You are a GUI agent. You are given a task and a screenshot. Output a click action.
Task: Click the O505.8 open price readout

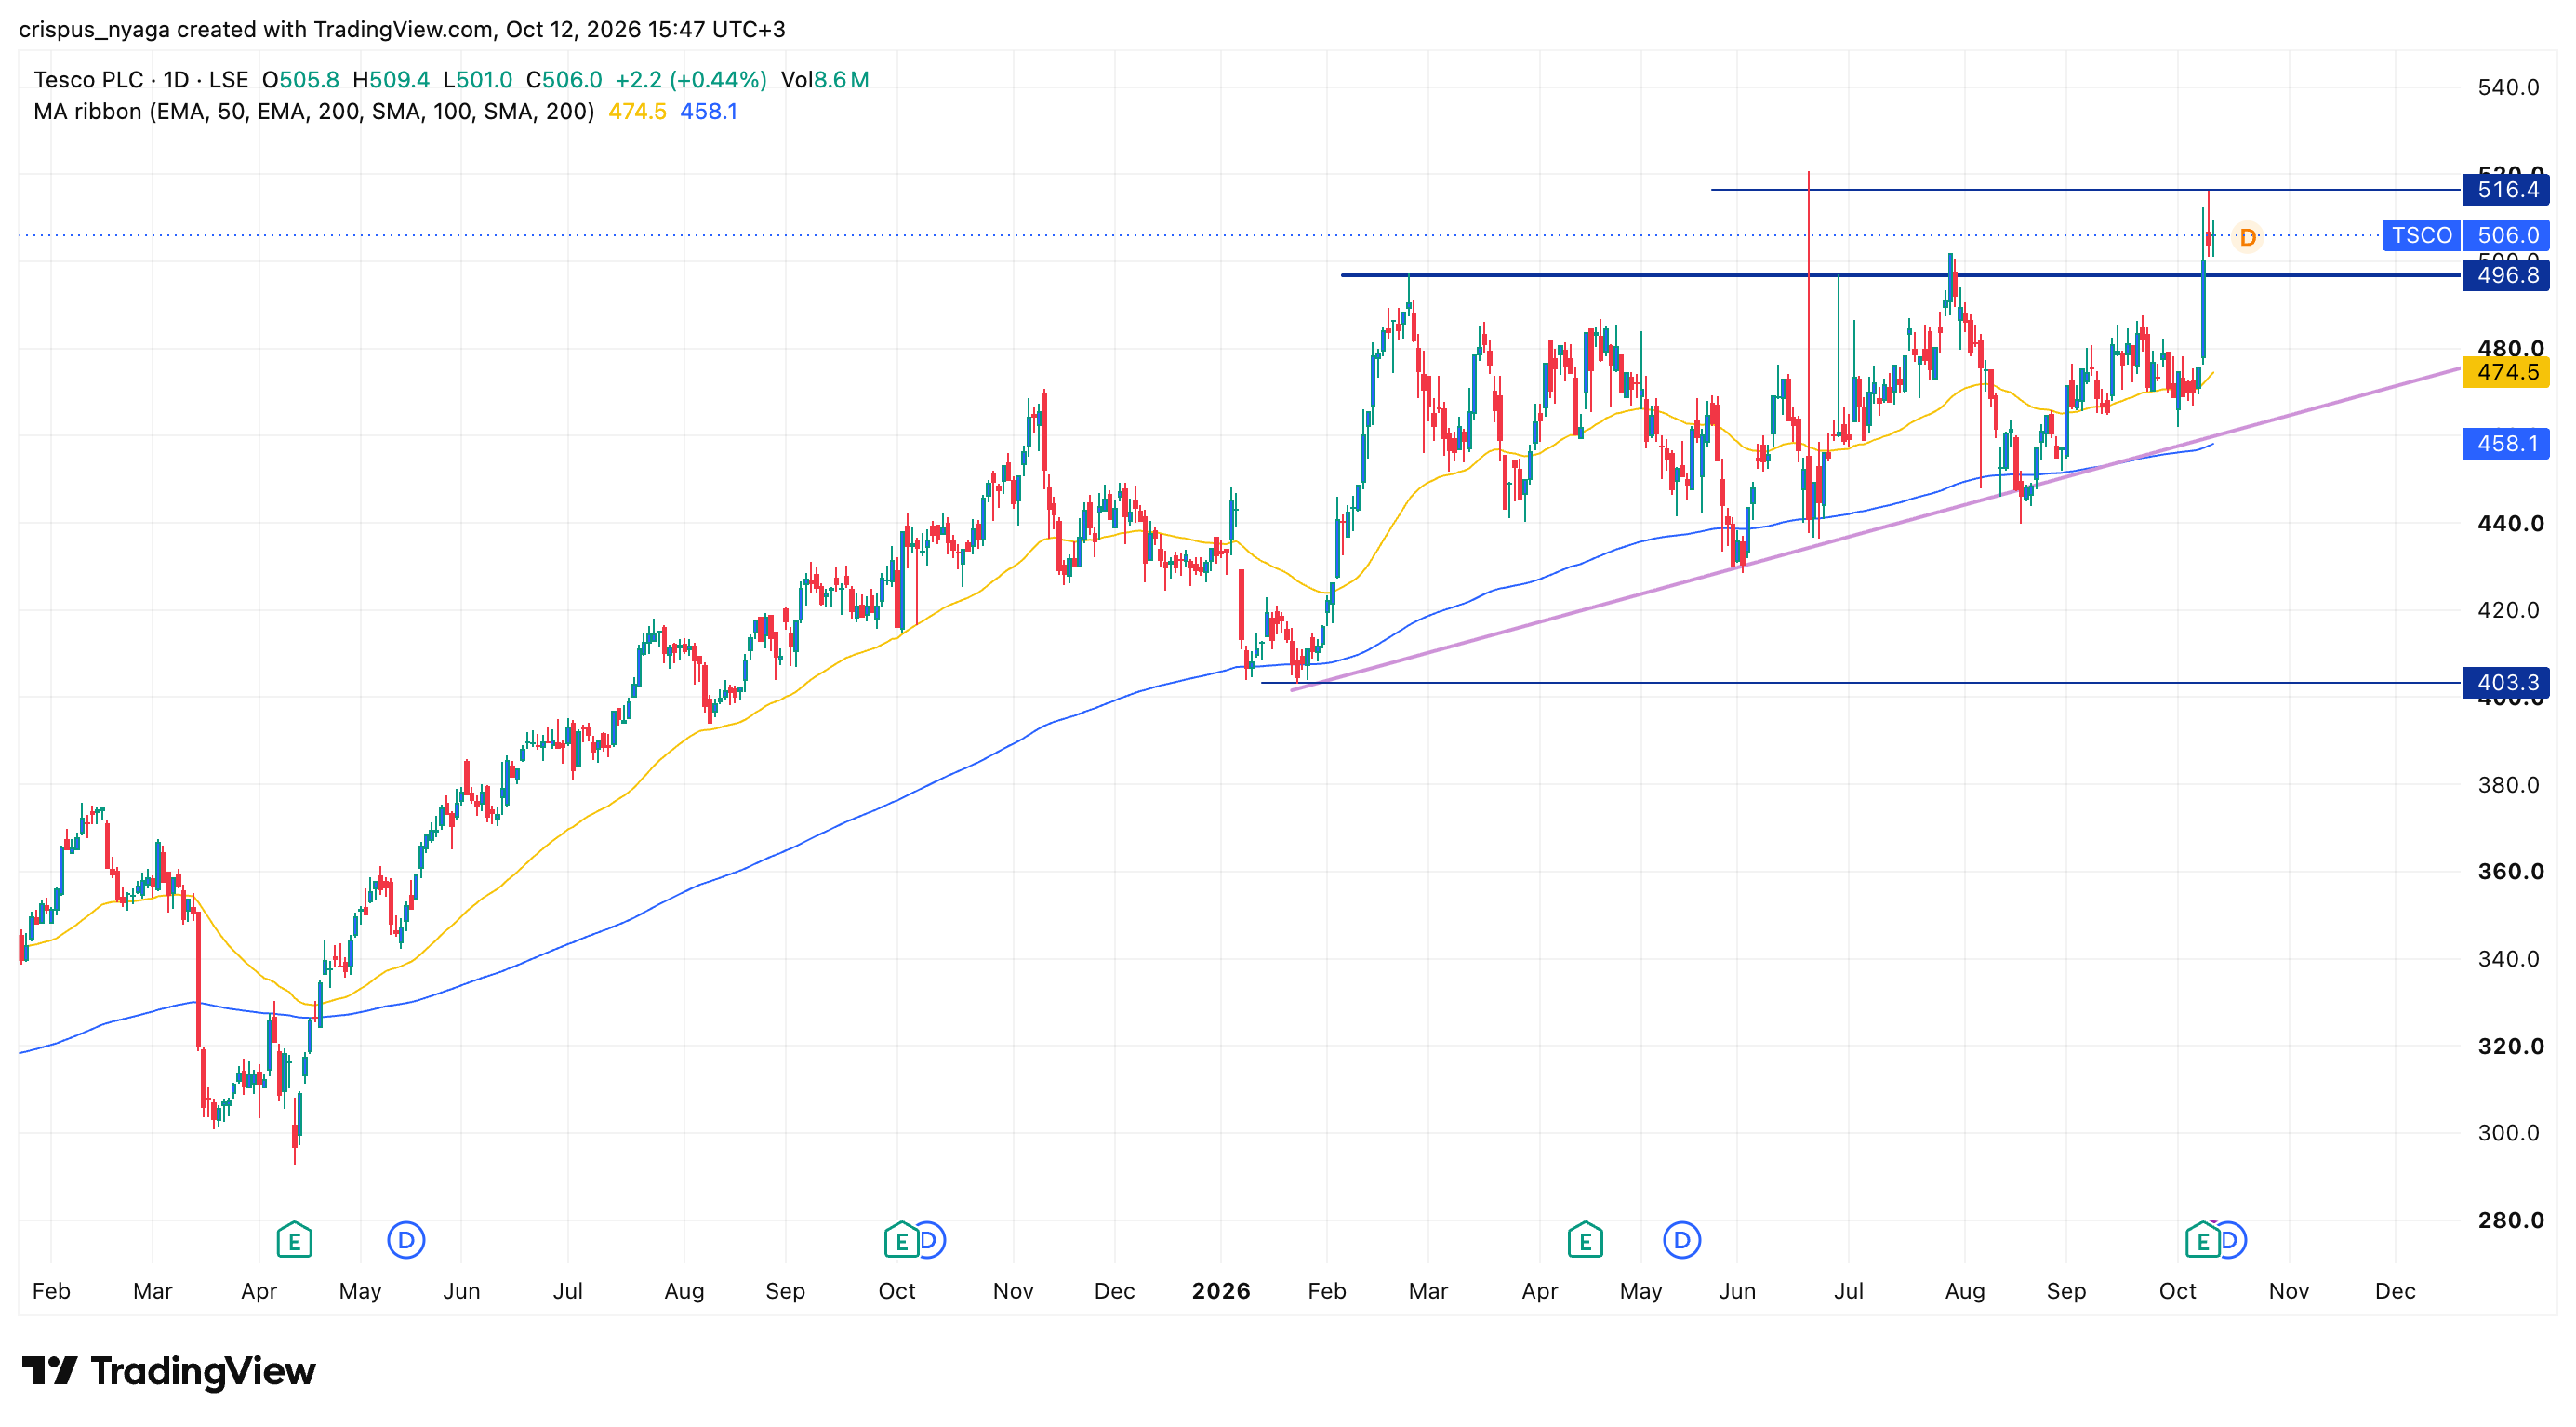300,80
